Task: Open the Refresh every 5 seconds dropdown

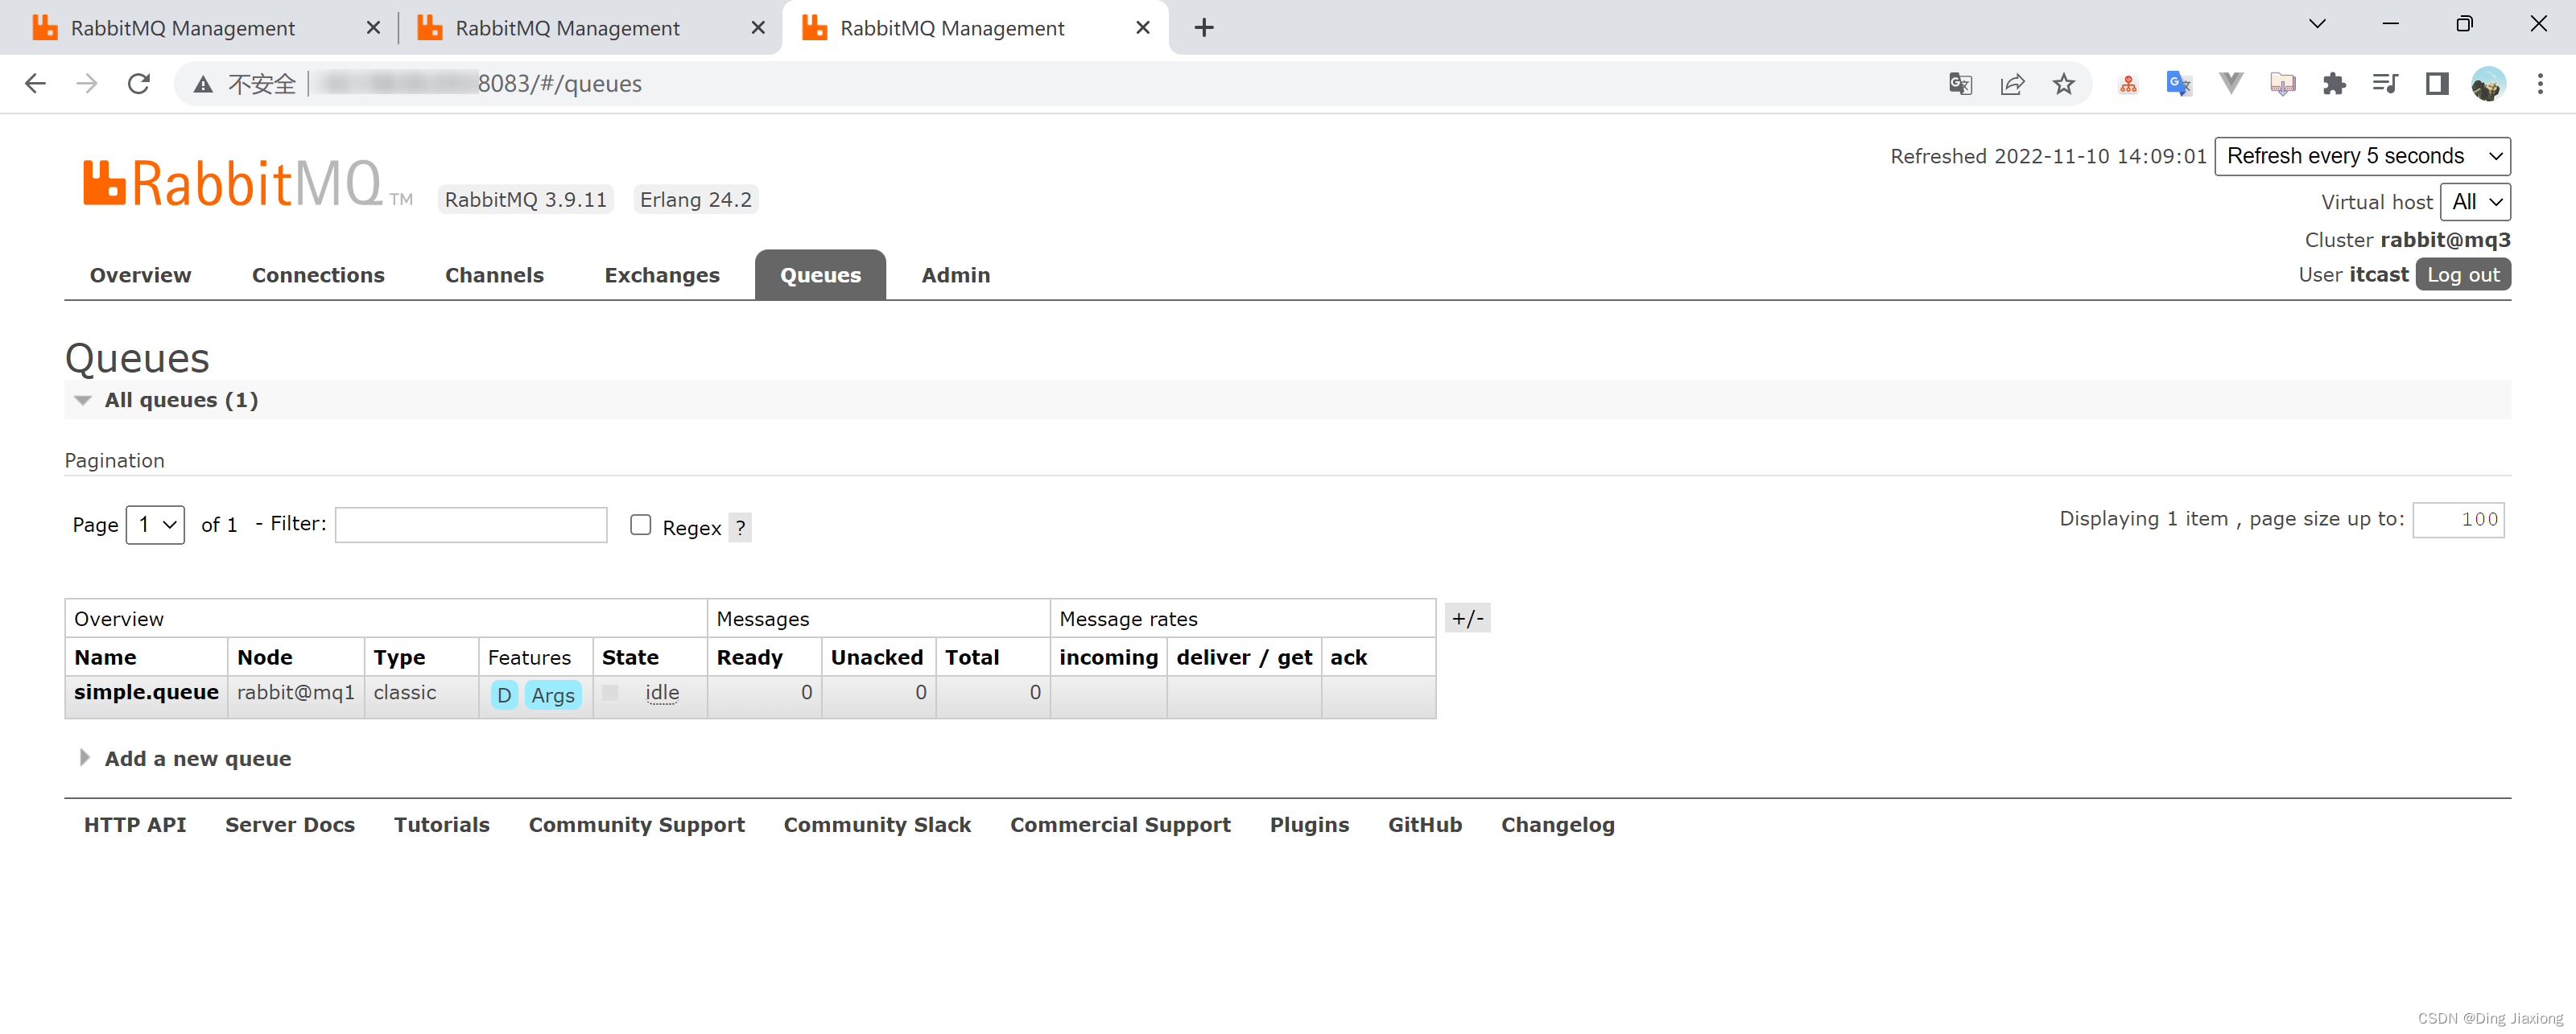Action: click(2362, 156)
